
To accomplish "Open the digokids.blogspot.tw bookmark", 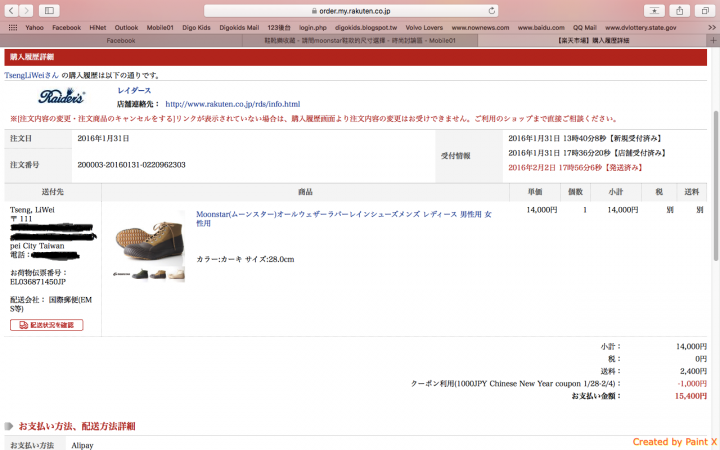I will pyautogui.click(x=366, y=28).
